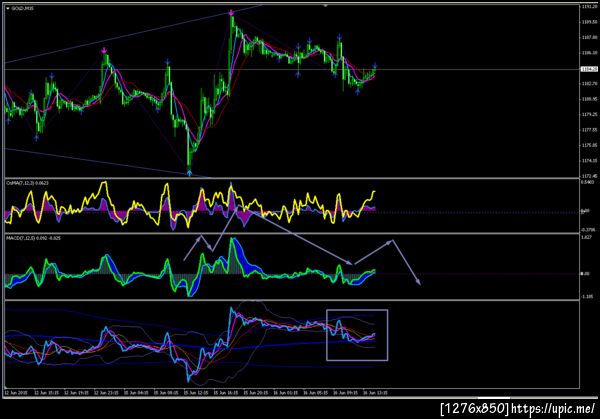600x419 pixels.
Task: Click the 1172.45 price scale value
Action: pos(589,176)
